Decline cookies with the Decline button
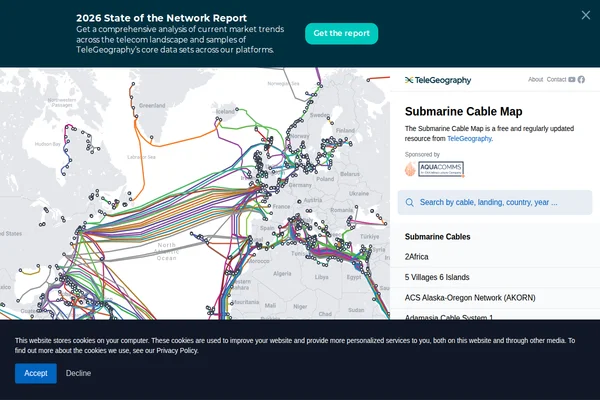Image resolution: width=600 pixels, height=400 pixels. click(78, 373)
